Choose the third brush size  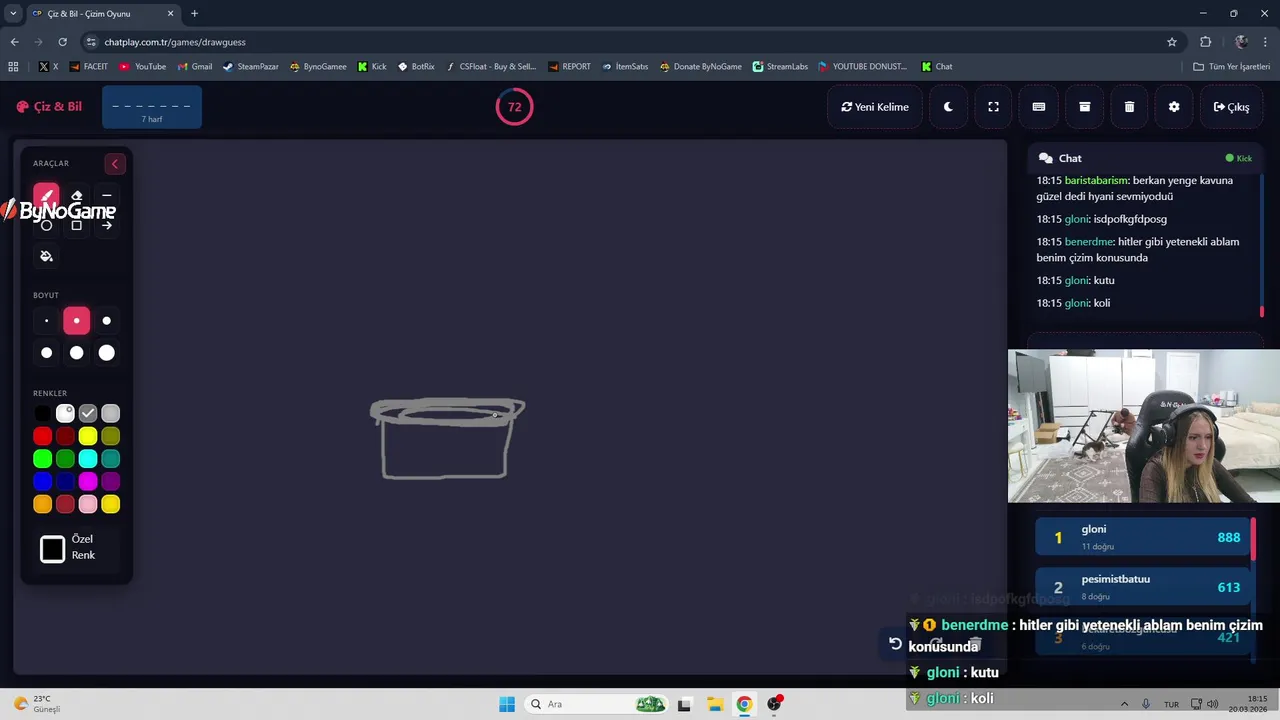107,321
